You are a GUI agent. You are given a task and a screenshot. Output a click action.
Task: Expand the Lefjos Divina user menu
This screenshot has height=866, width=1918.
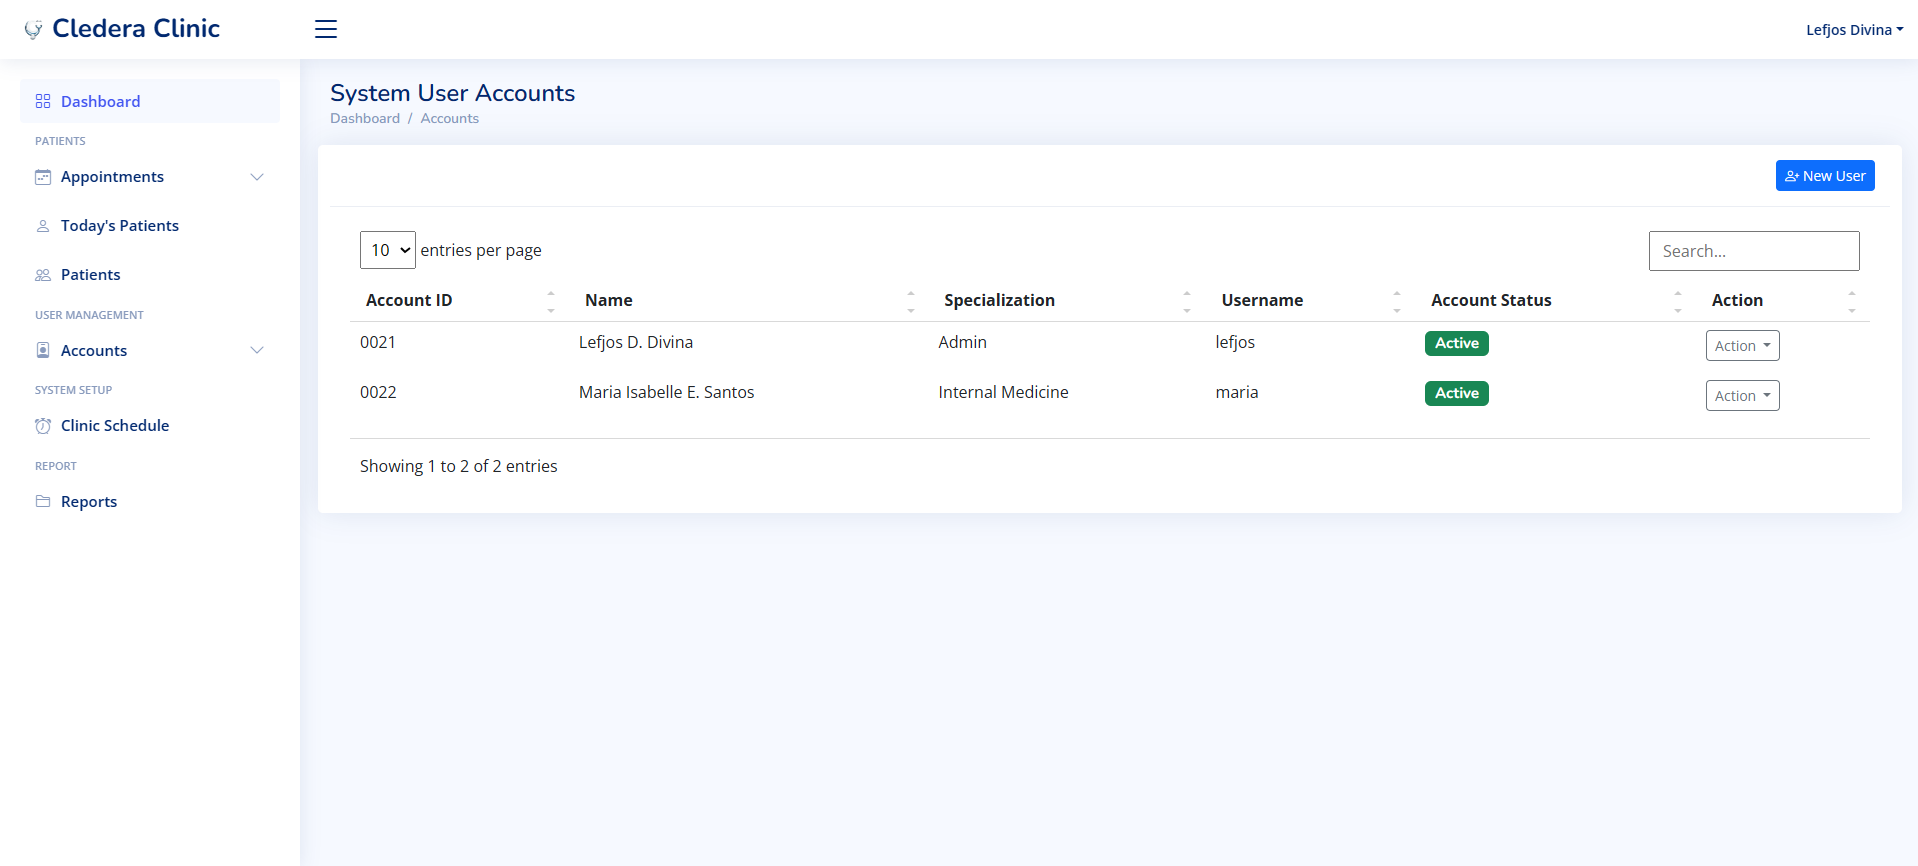click(x=1854, y=30)
